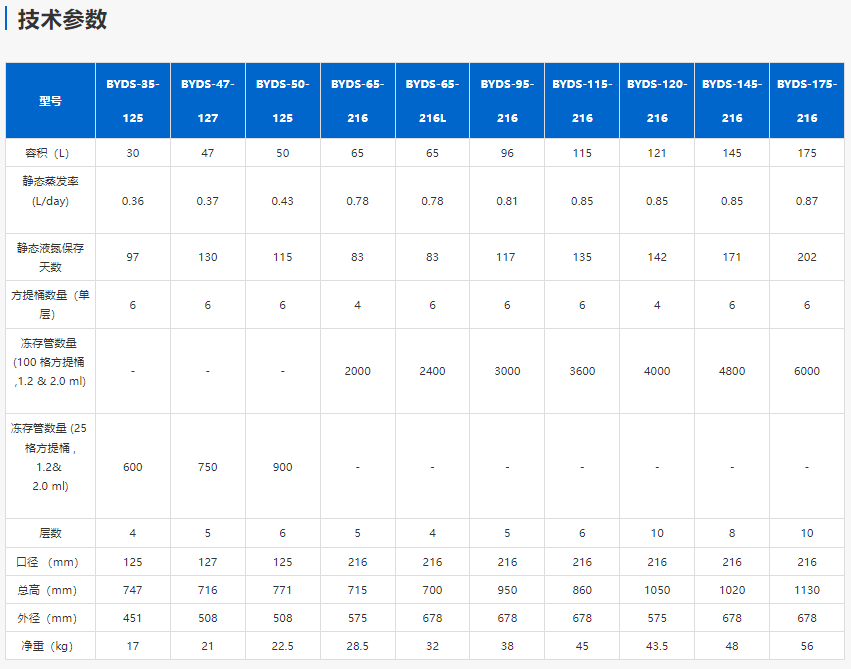The image size is (851, 669).
Task: Select the BYDS-120-216 column header
Action: point(657,101)
